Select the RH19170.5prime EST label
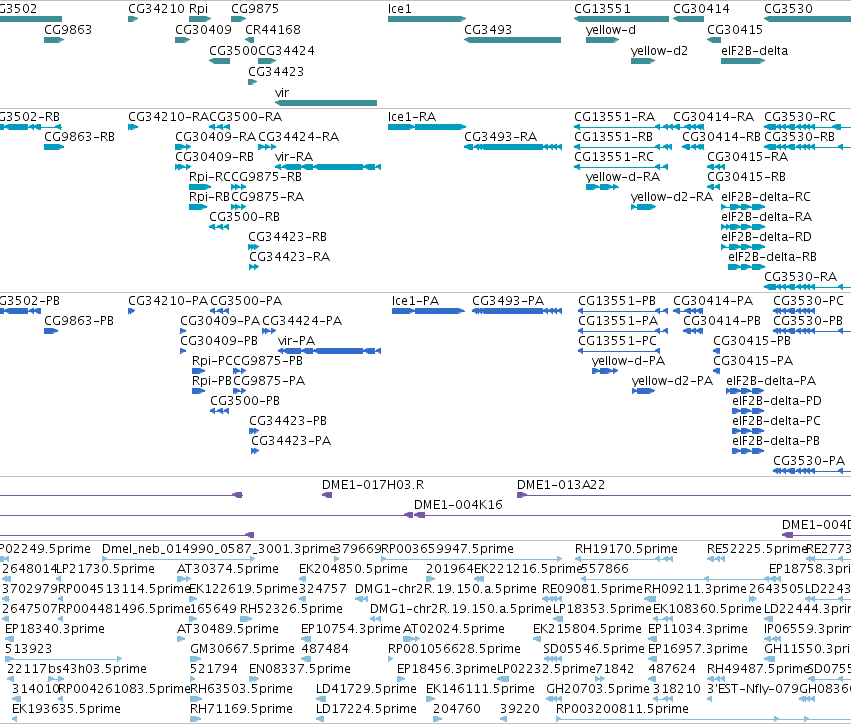 tap(626, 549)
